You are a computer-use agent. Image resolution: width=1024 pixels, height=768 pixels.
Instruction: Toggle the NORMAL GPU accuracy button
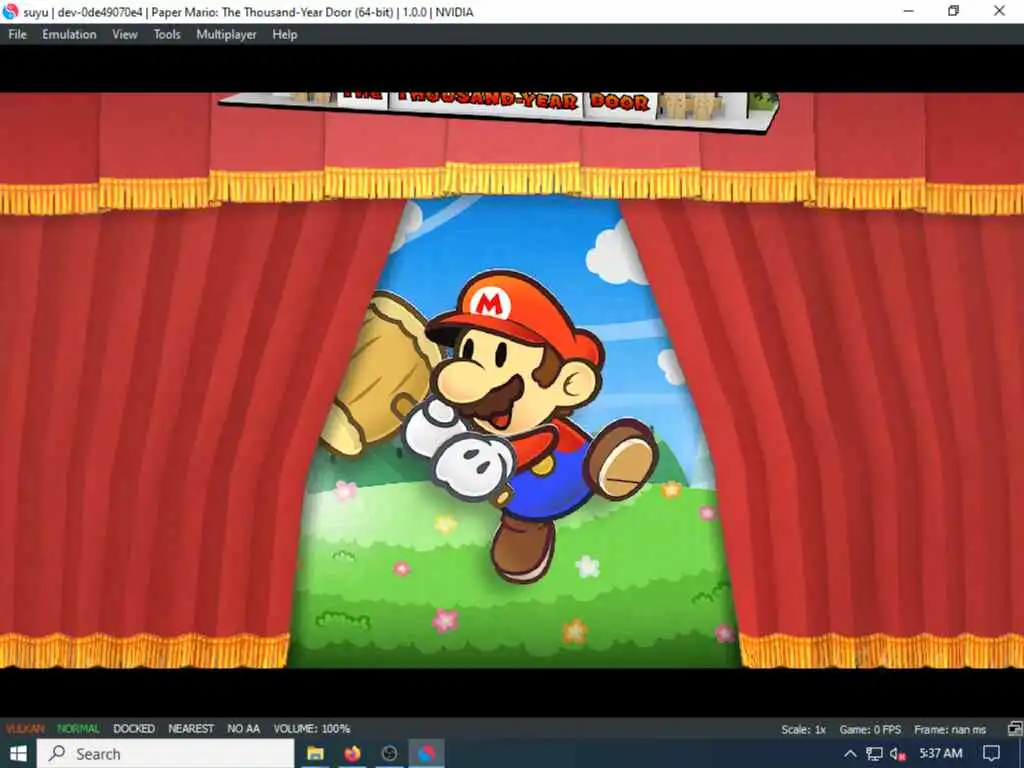[78, 729]
